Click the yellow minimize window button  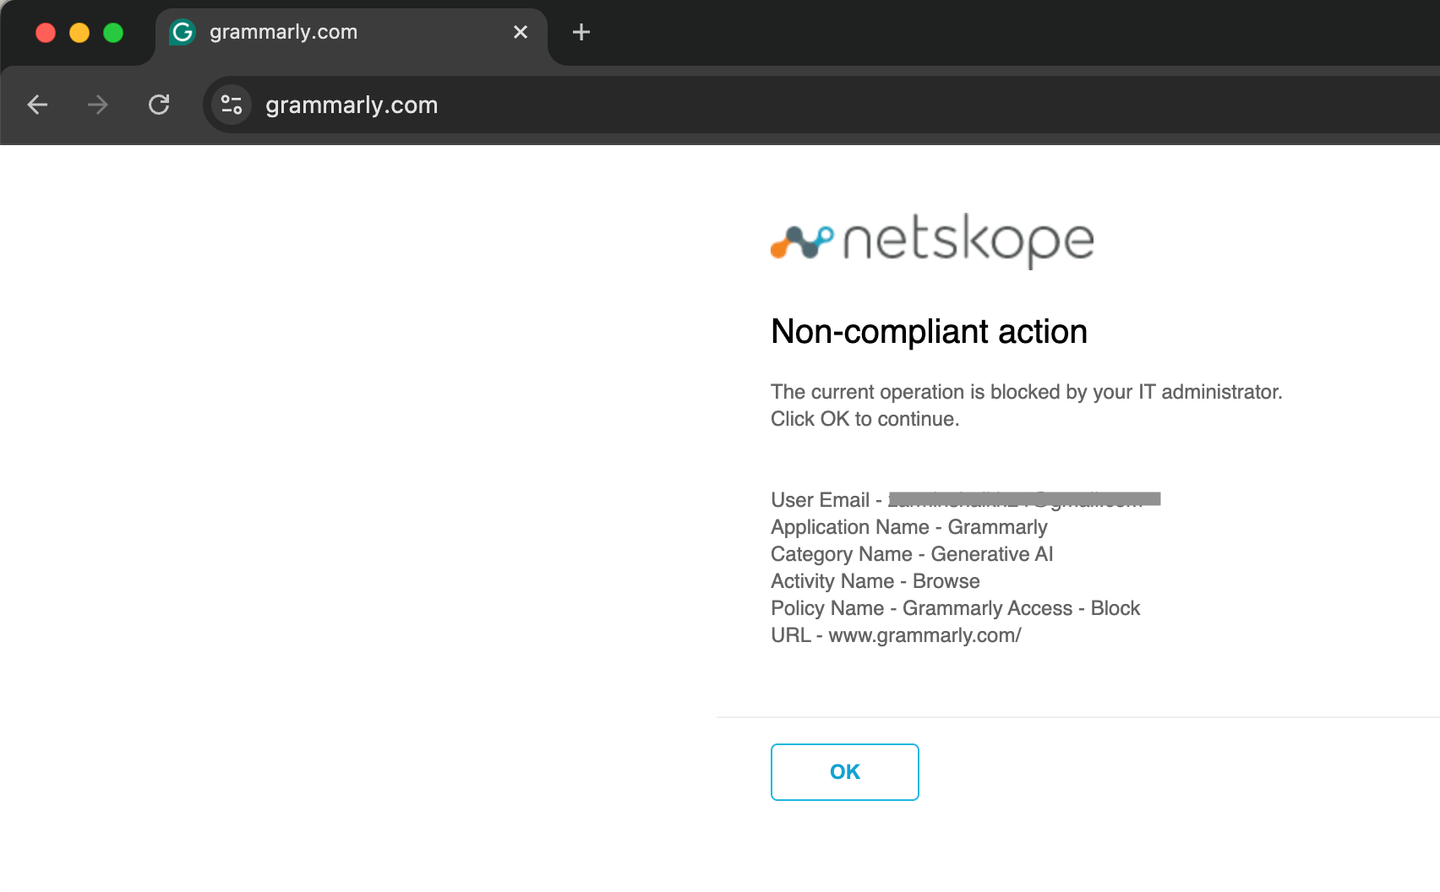pyautogui.click(x=79, y=33)
